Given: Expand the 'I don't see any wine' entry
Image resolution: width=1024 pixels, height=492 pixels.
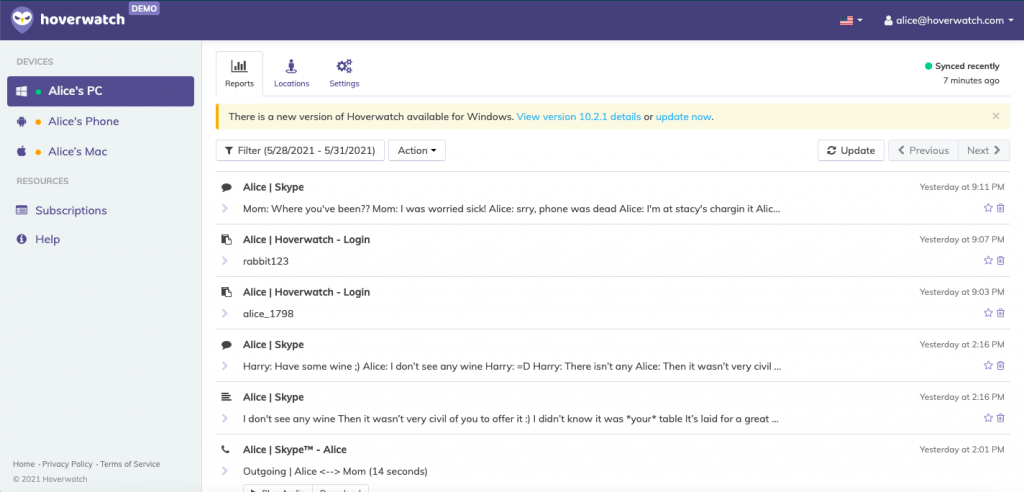Looking at the screenshot, I should click(225, 418).
